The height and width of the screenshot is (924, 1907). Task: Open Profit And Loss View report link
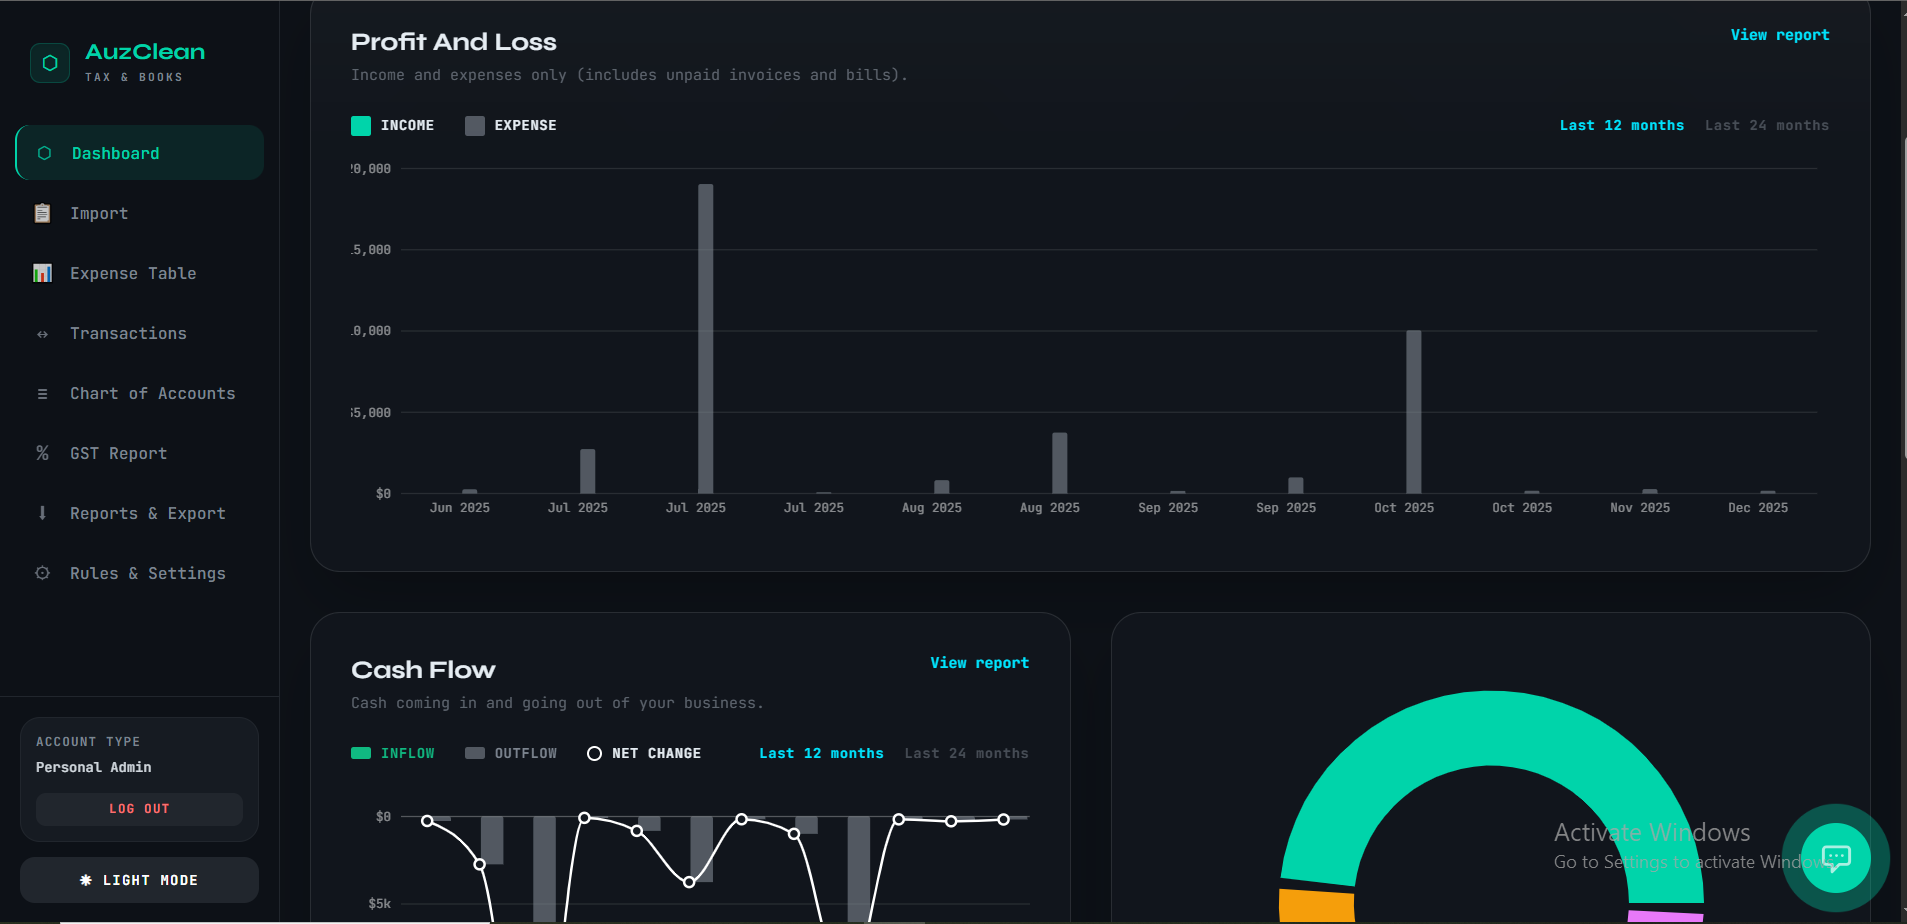[x=1780, y=35]
